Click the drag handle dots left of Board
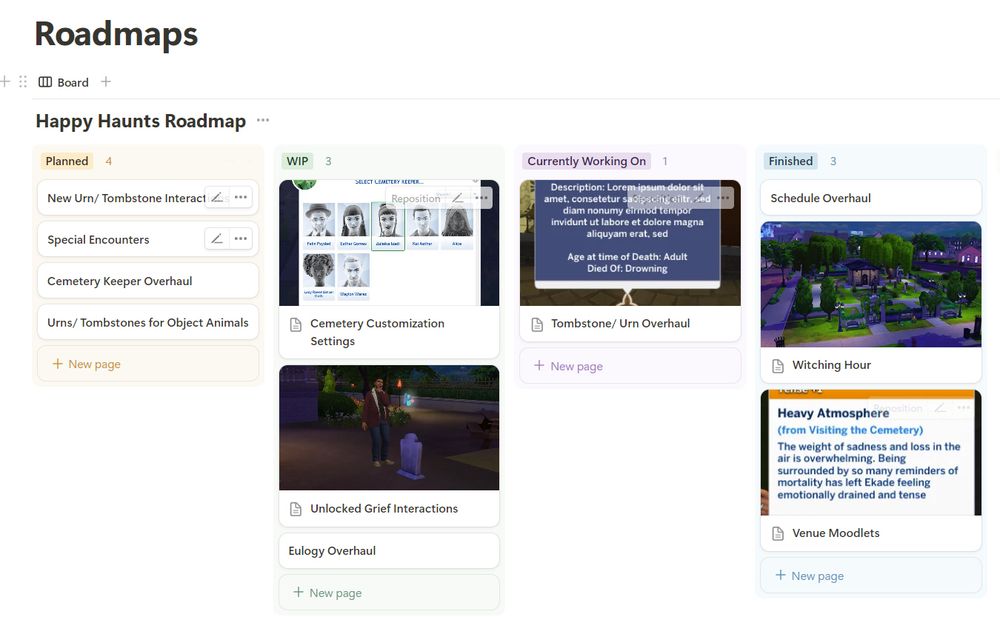Image resolution: width=1000 pixels, height=617 pixels. tap(23, 82)
